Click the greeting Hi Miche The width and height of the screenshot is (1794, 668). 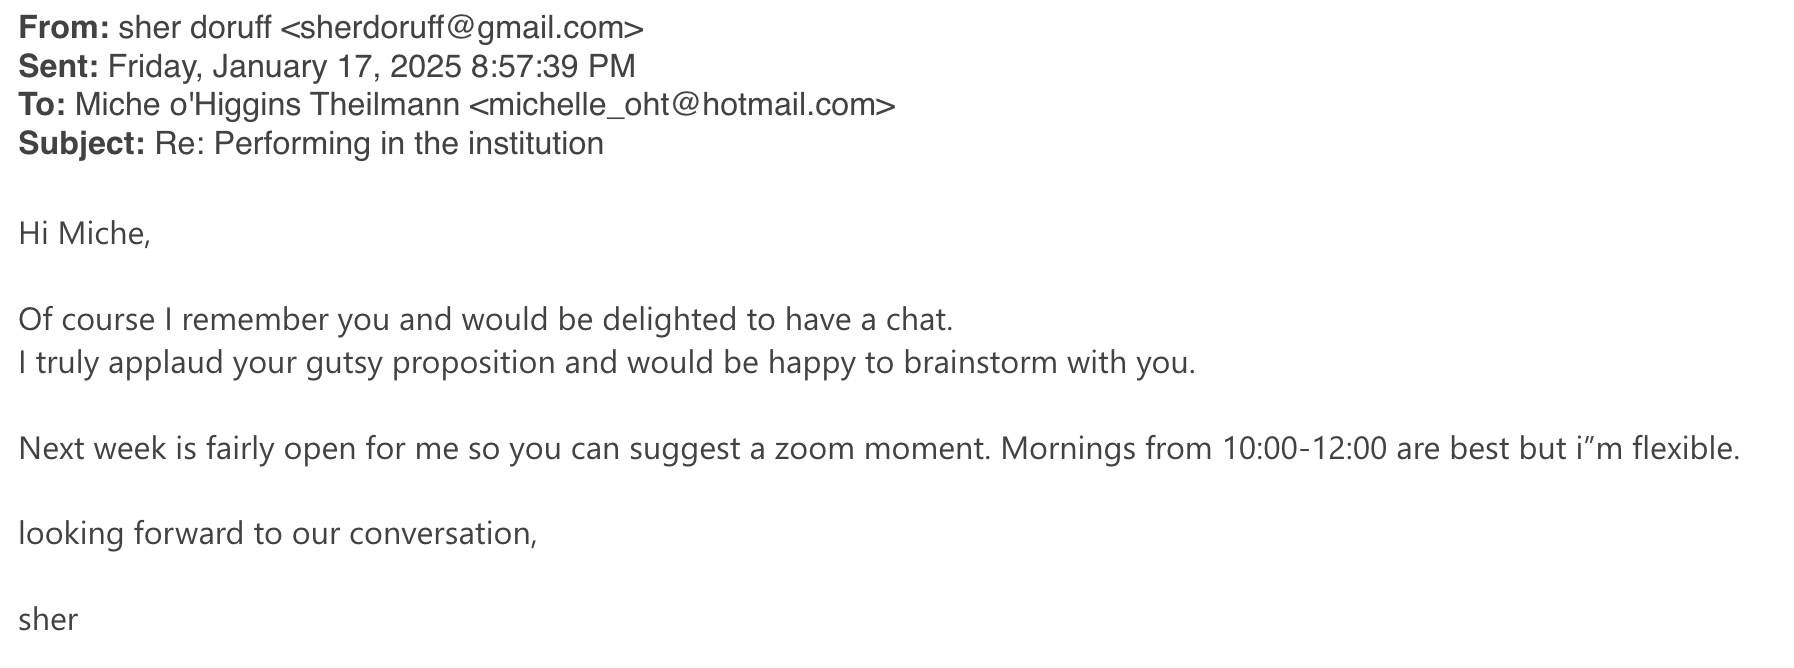[x=84, y=233]
